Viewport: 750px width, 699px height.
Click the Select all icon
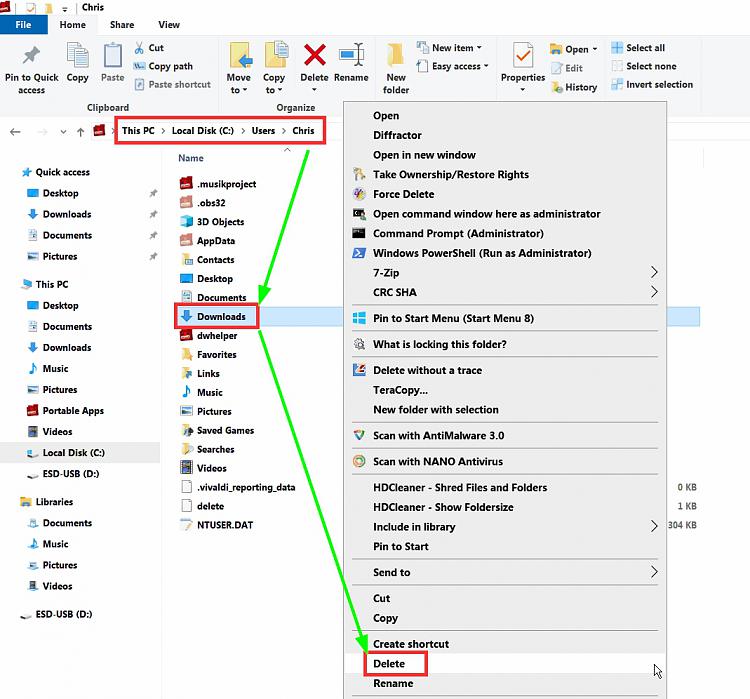click(617, 48)
